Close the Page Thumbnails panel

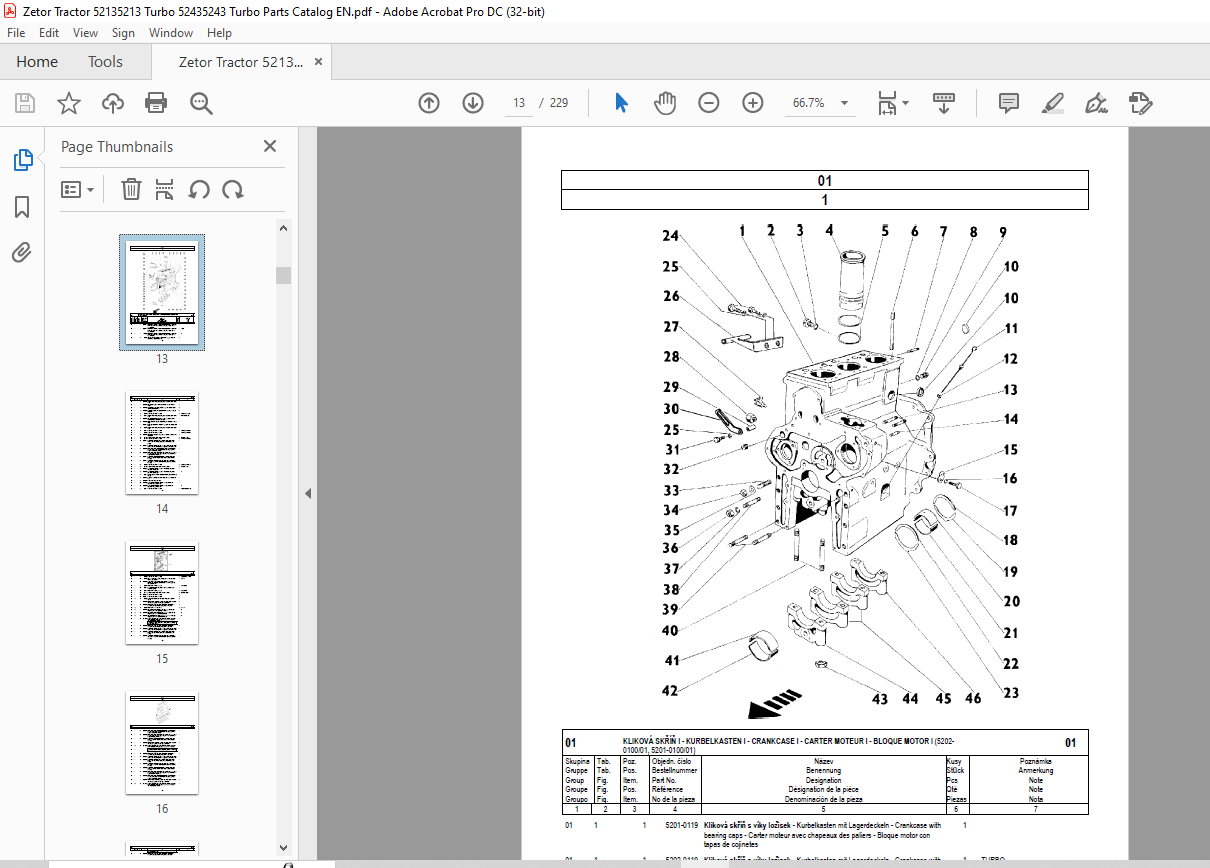(270, 146)
